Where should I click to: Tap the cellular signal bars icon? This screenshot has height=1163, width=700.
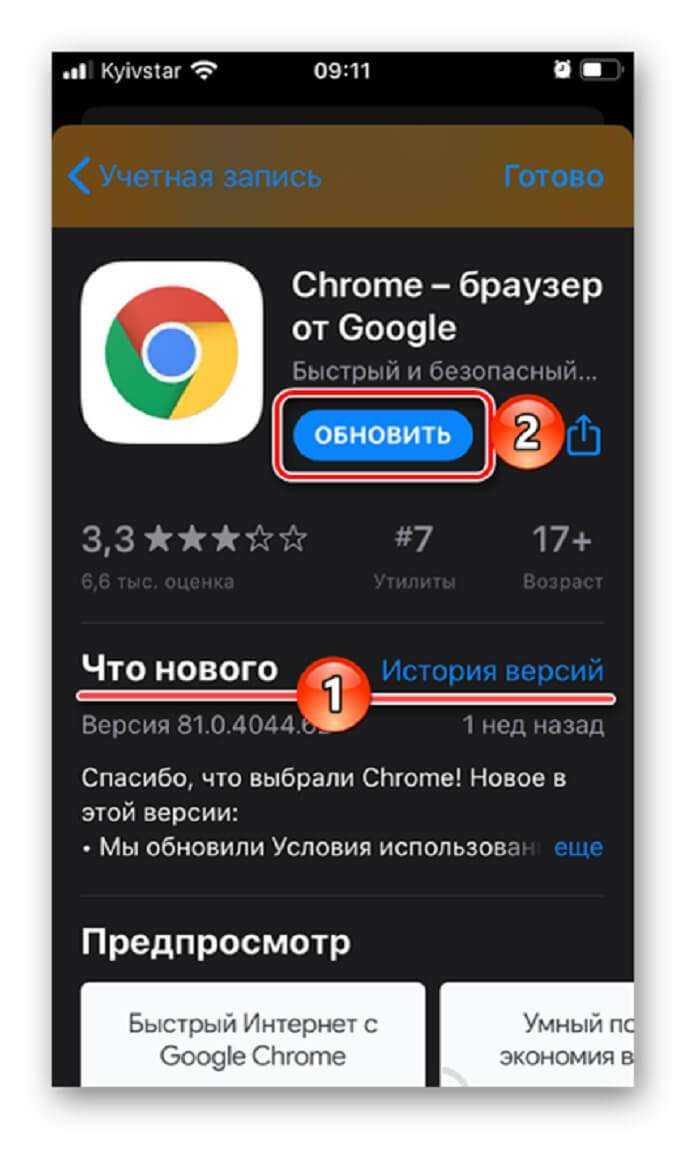tap(77, 71)
